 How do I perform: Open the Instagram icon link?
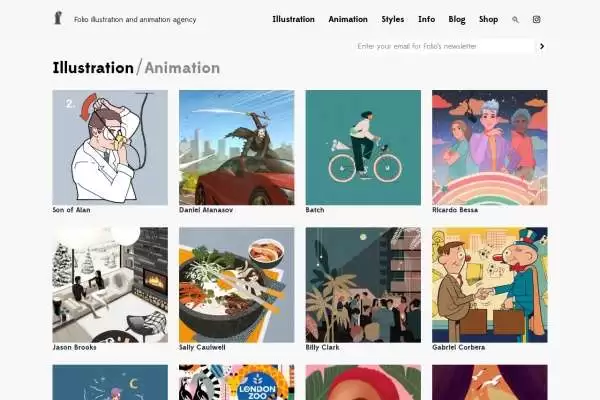point(536,20)
